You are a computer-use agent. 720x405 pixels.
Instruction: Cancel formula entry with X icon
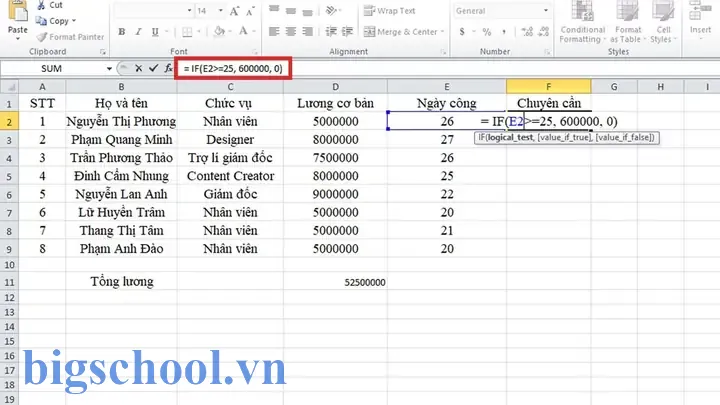tap(138, 68)
